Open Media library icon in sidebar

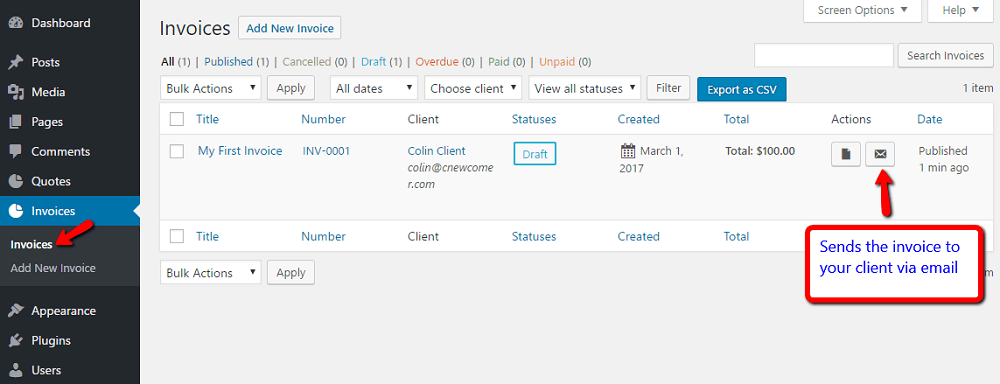click(x=16, y=92)
